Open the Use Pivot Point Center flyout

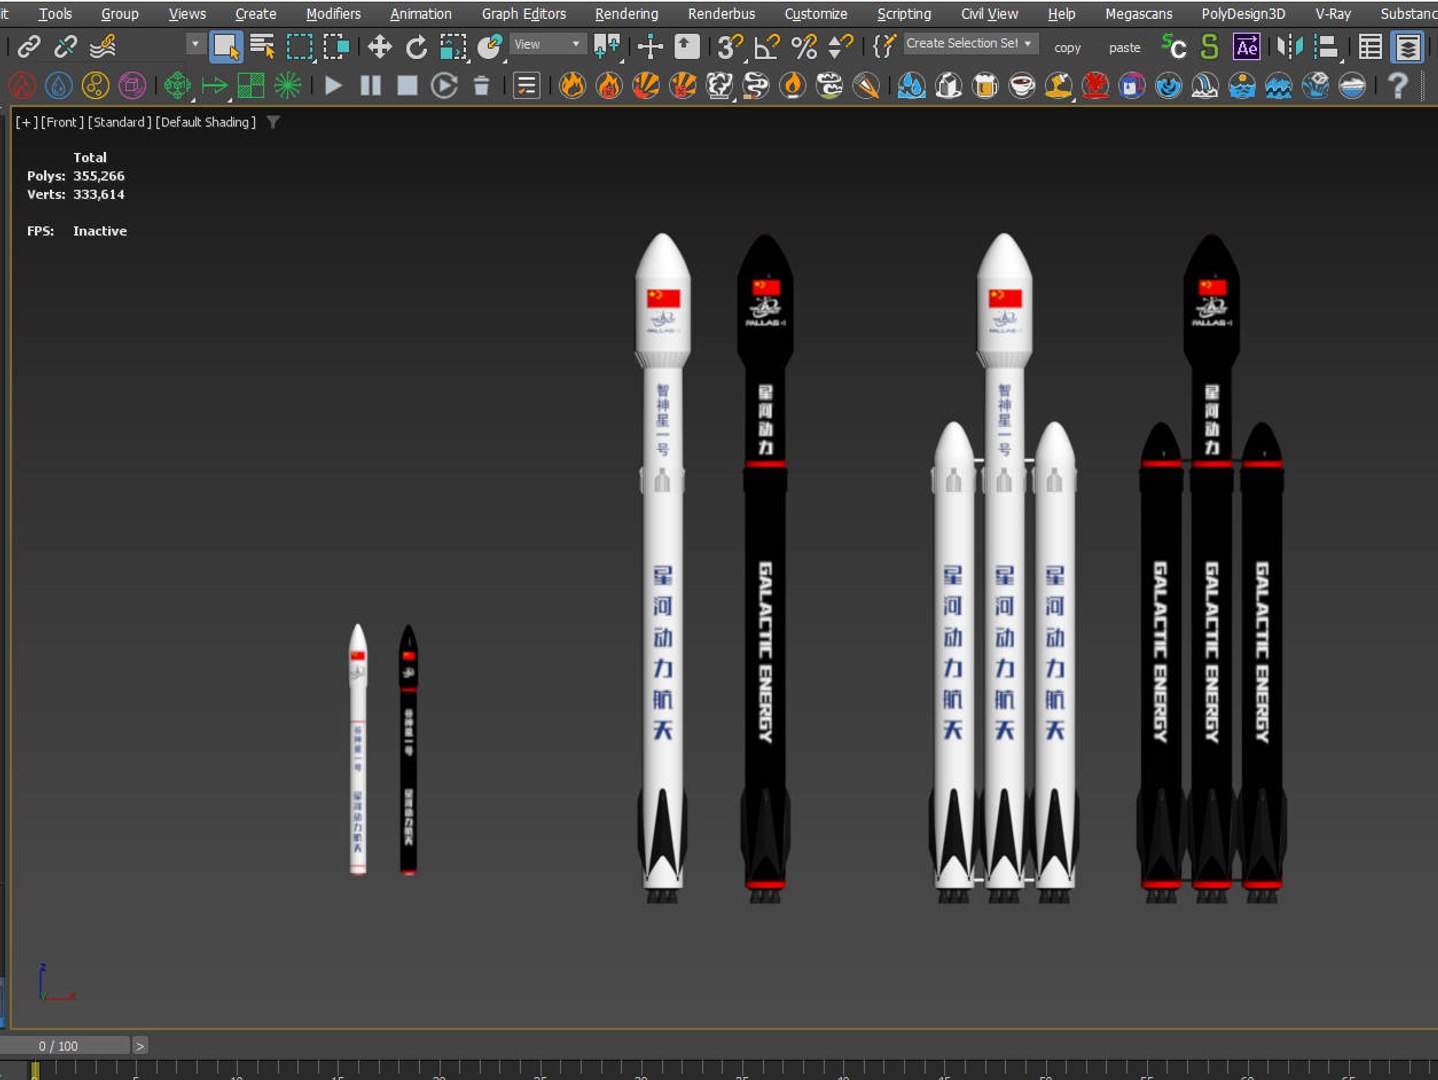[607, 46]
